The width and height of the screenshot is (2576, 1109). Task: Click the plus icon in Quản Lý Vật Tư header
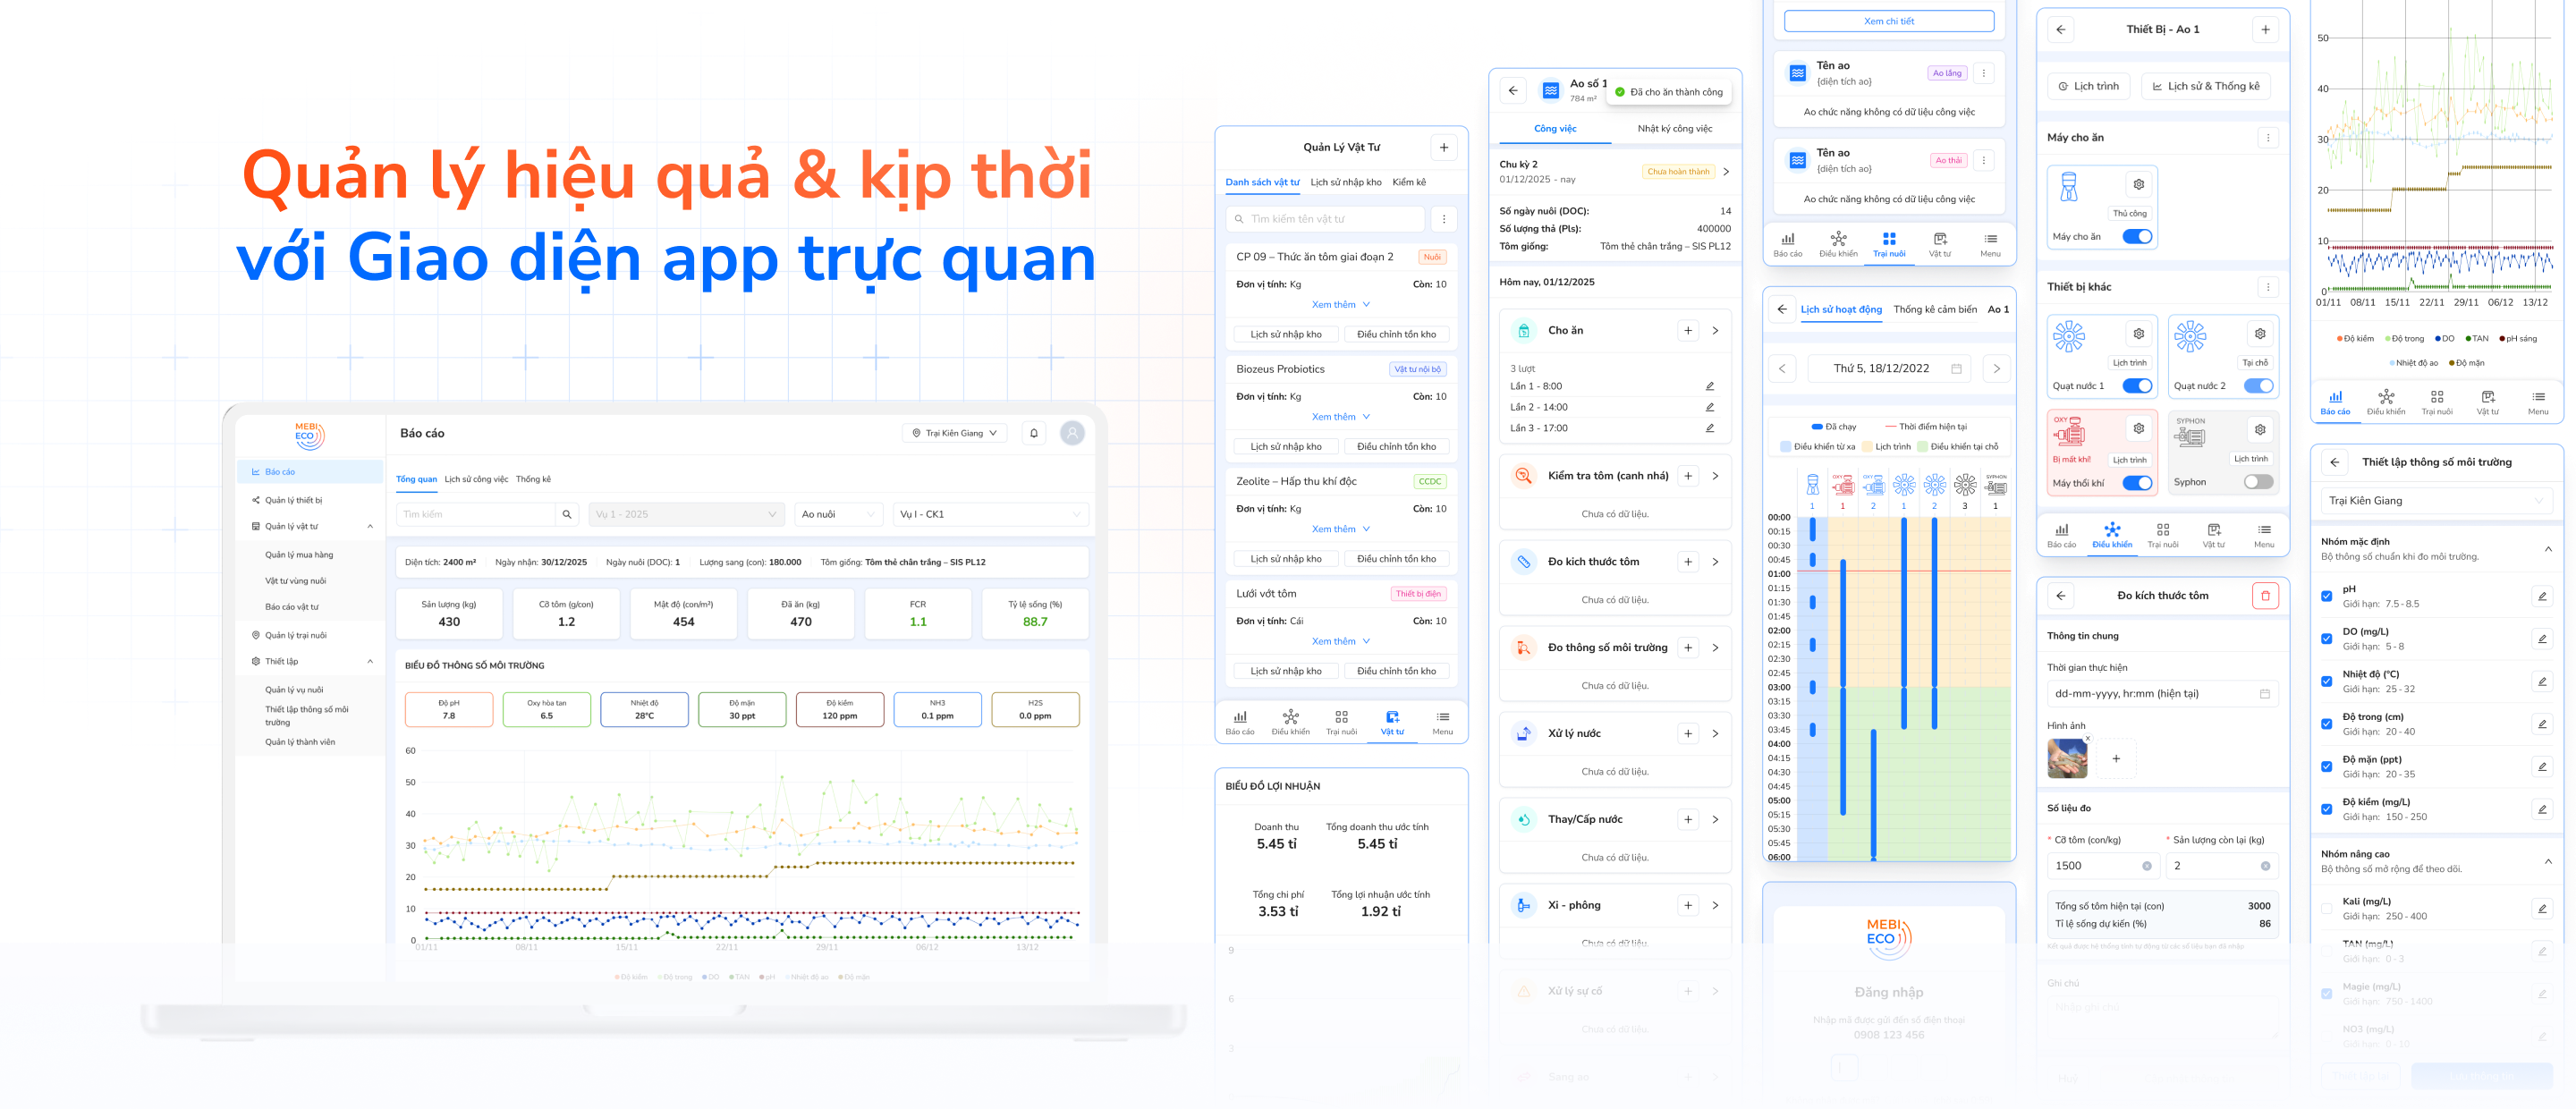(x=1443, y=147)
